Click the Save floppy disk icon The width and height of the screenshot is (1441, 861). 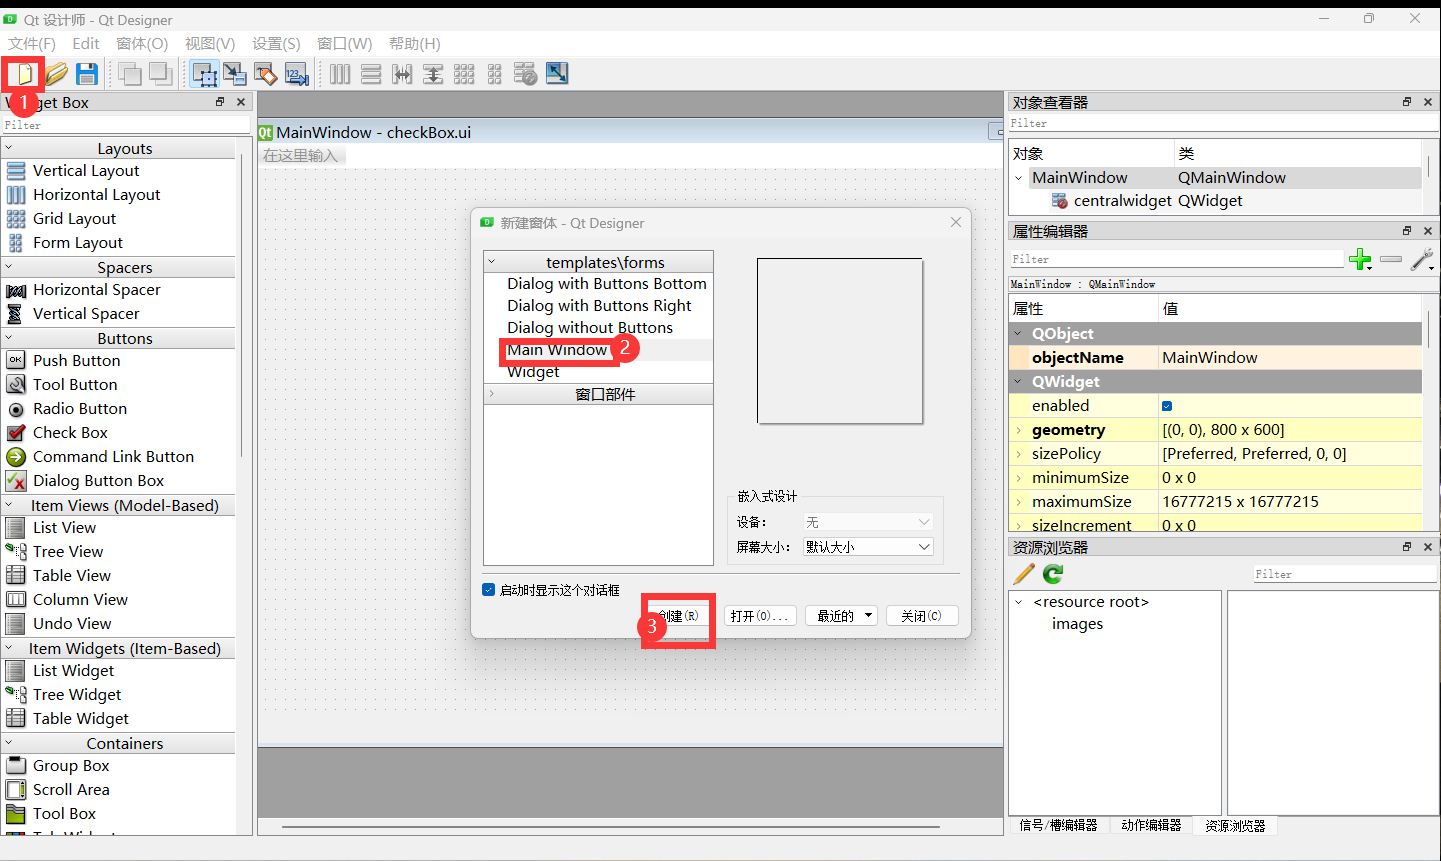point(87,73)
